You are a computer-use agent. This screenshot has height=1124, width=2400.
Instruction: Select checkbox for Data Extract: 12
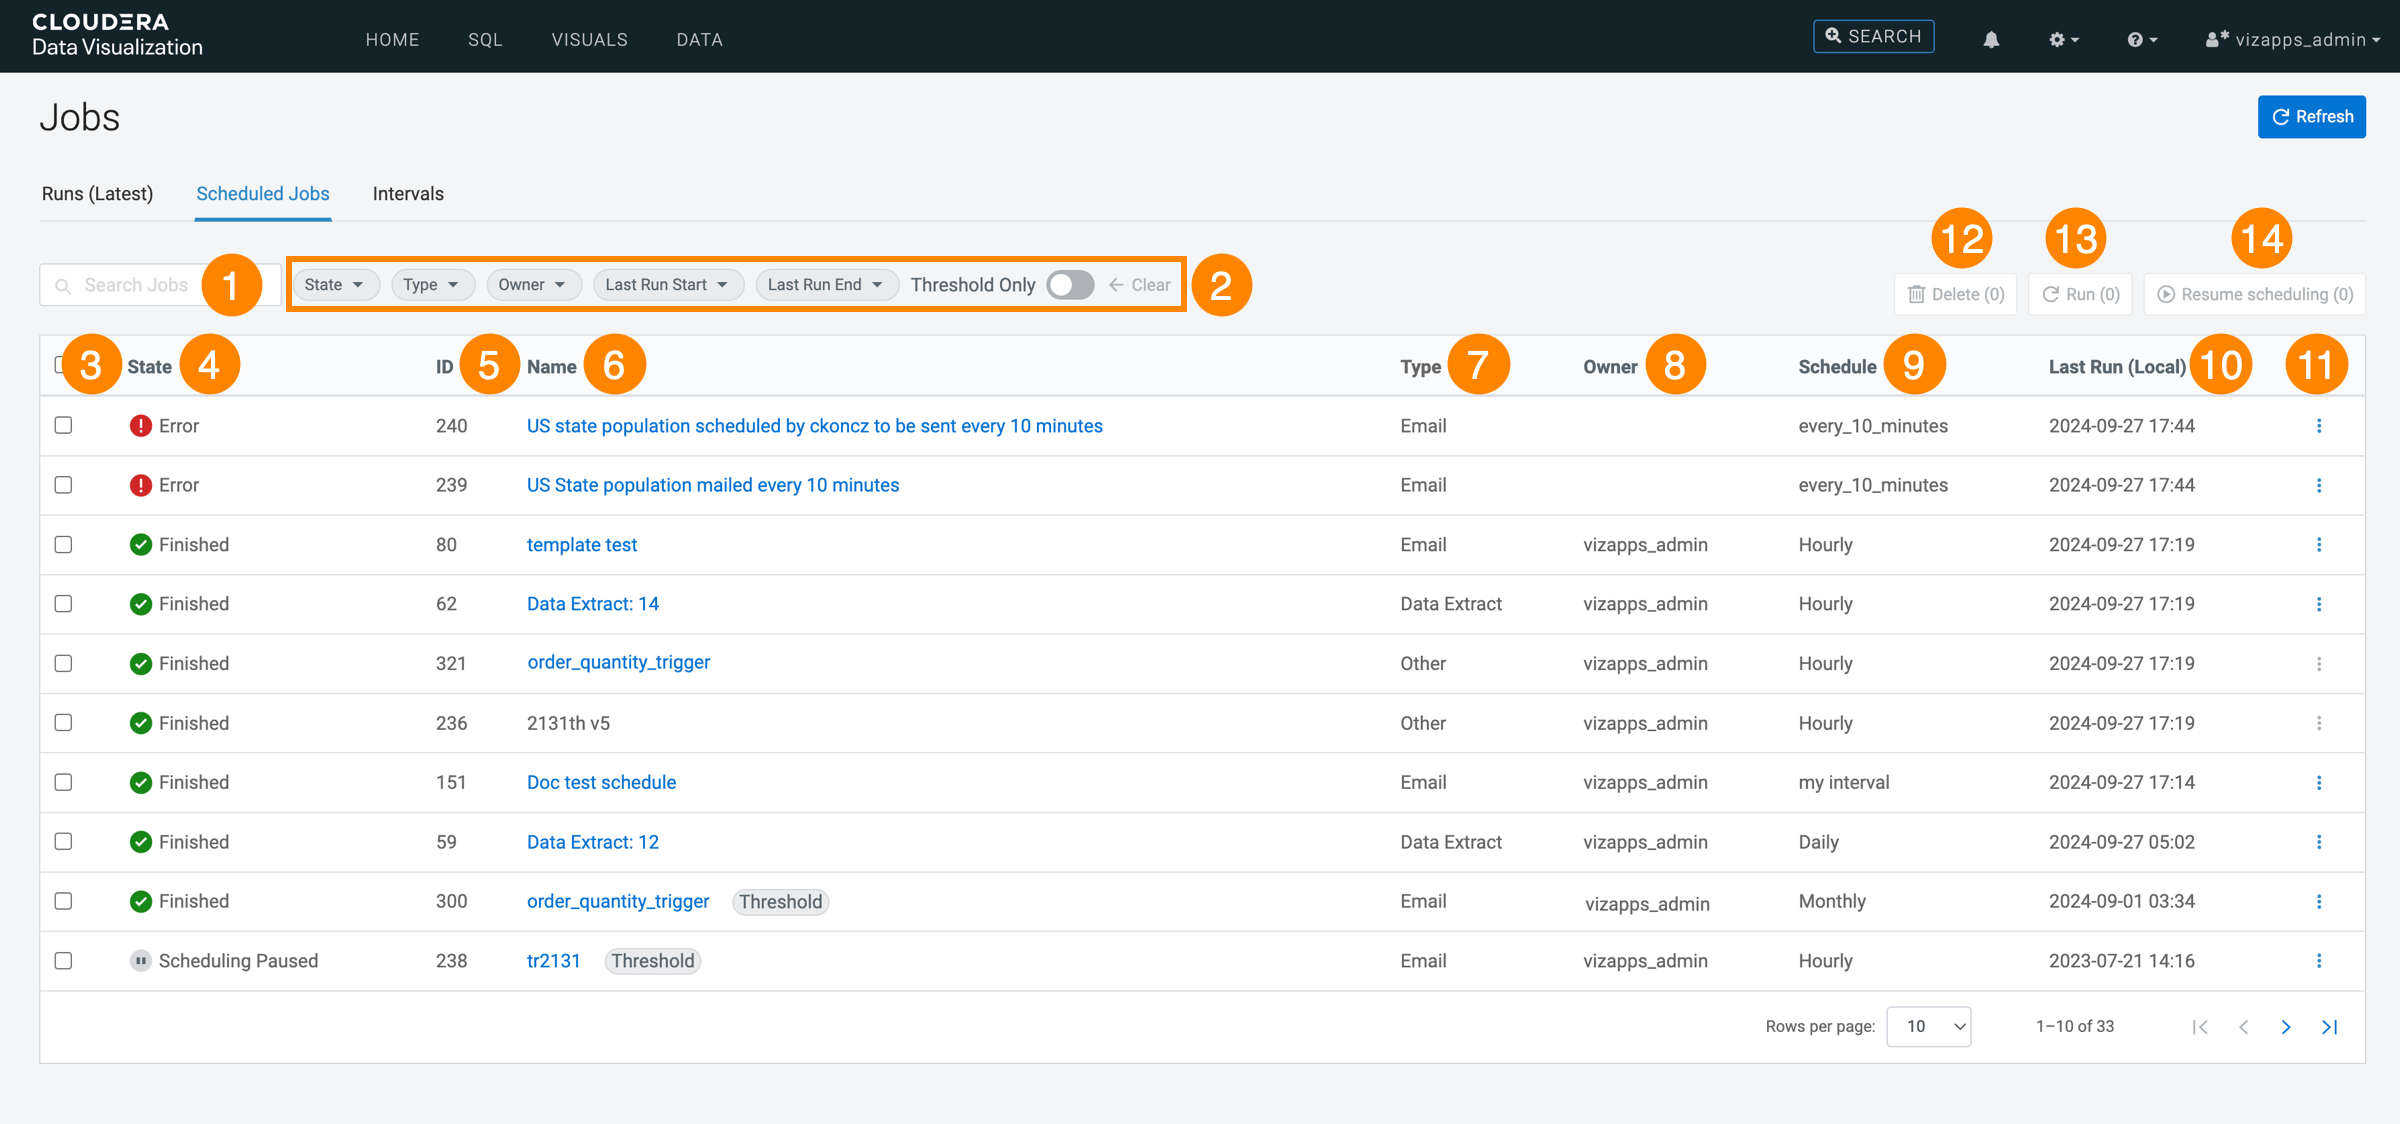click(64, 841)
